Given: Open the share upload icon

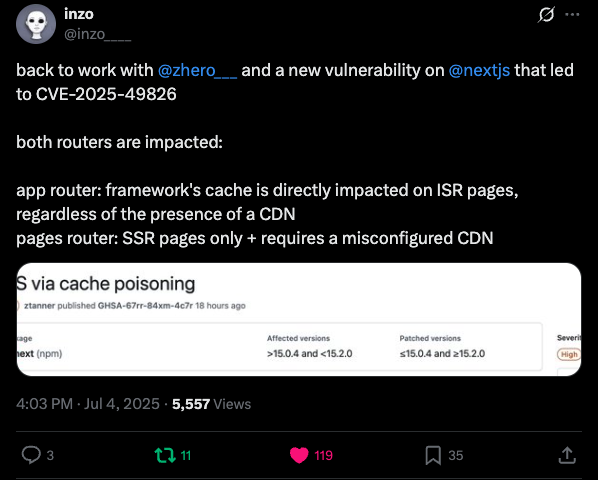Looking at the screenshot, I should click(567, 455).
